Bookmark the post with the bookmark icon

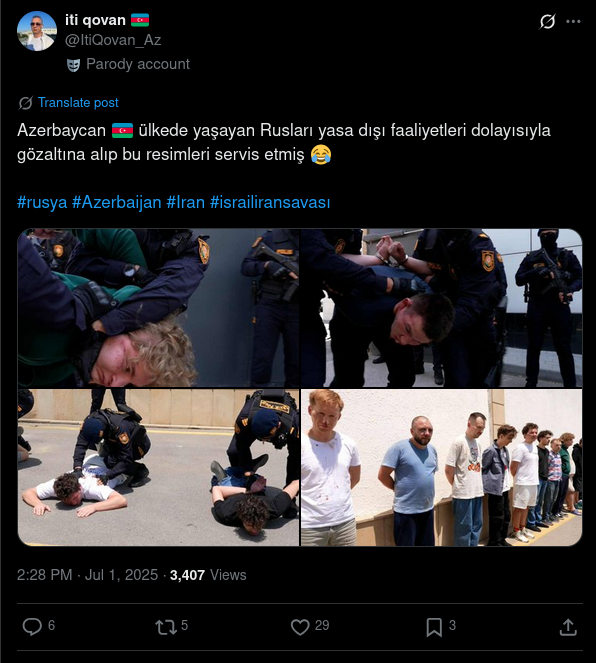click(434, 627)
